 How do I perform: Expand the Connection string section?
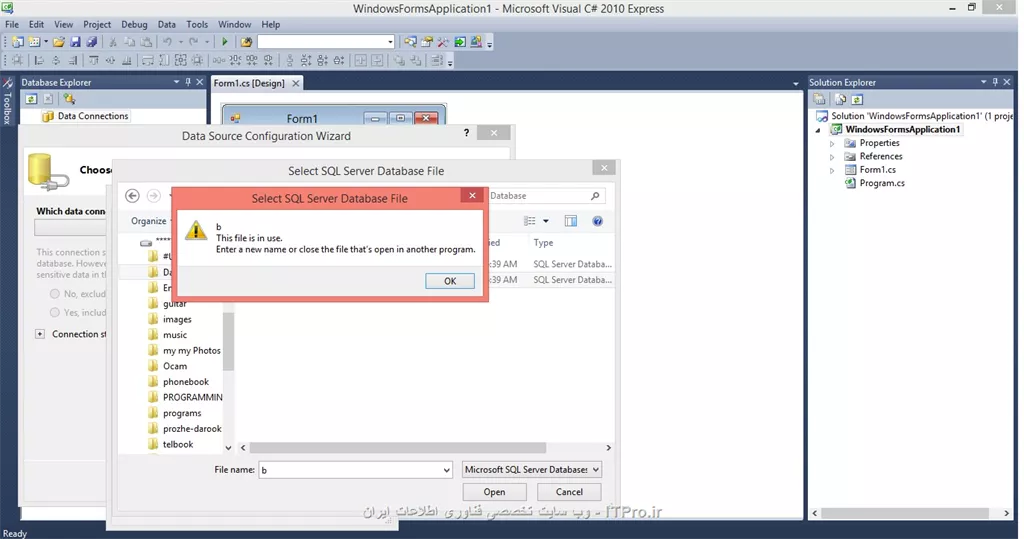40,334
